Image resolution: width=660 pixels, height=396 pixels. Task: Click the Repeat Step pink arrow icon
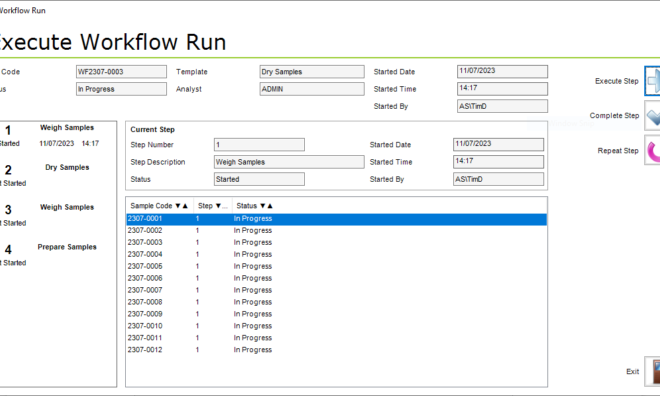pos(653,151)
